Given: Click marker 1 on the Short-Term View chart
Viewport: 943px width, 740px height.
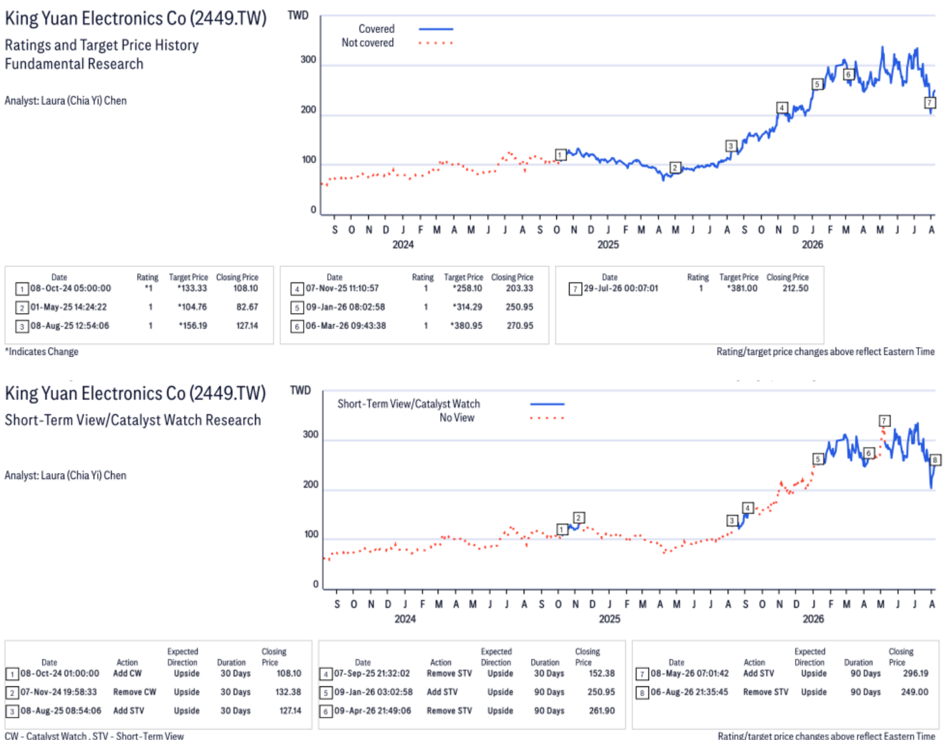Looking at the screenshot, I should tap(562, 529).
